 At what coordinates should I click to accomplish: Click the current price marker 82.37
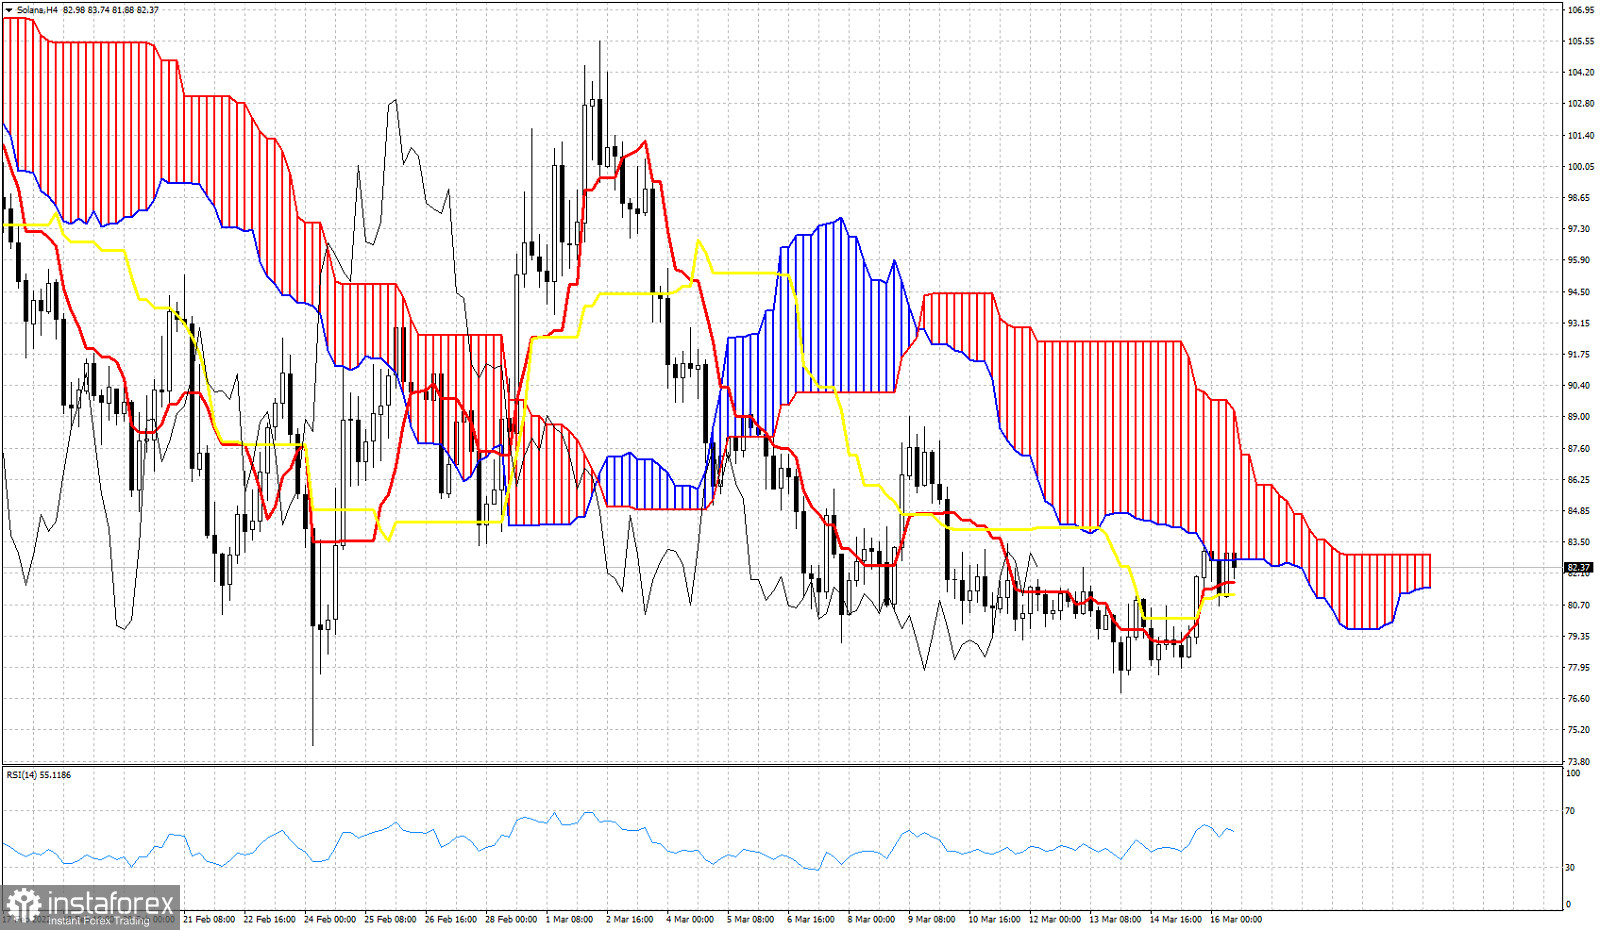[x=1578, y=567]
